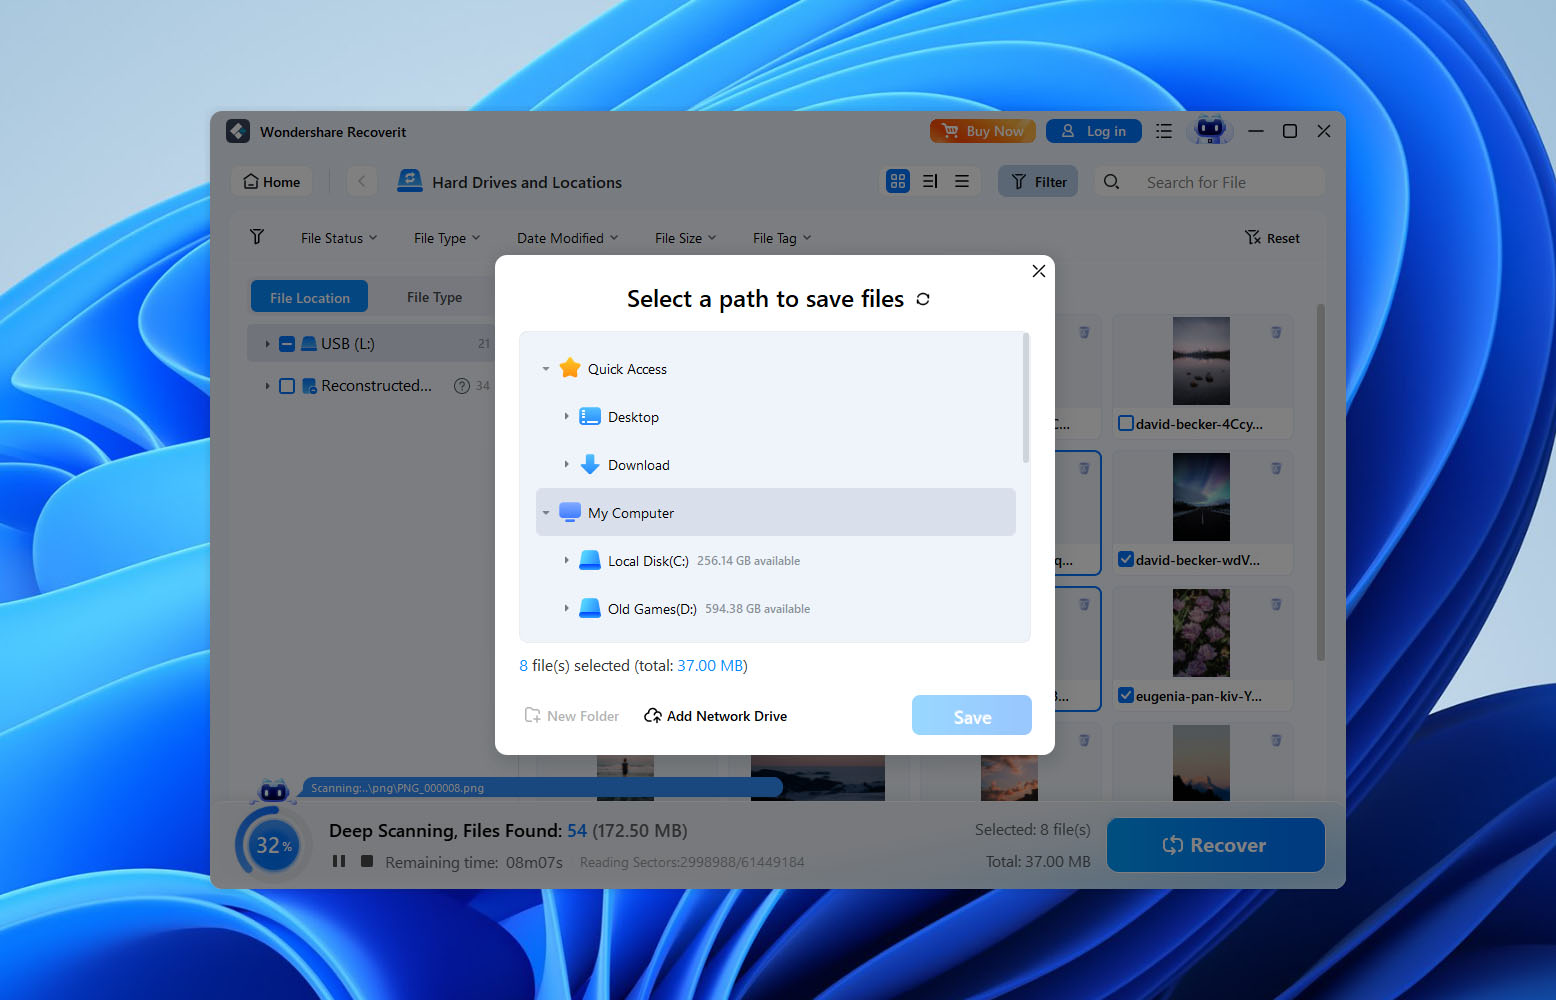The image size is (1556, 1000).
Task: Switch to File Location tab
Action: coord(309,297)
